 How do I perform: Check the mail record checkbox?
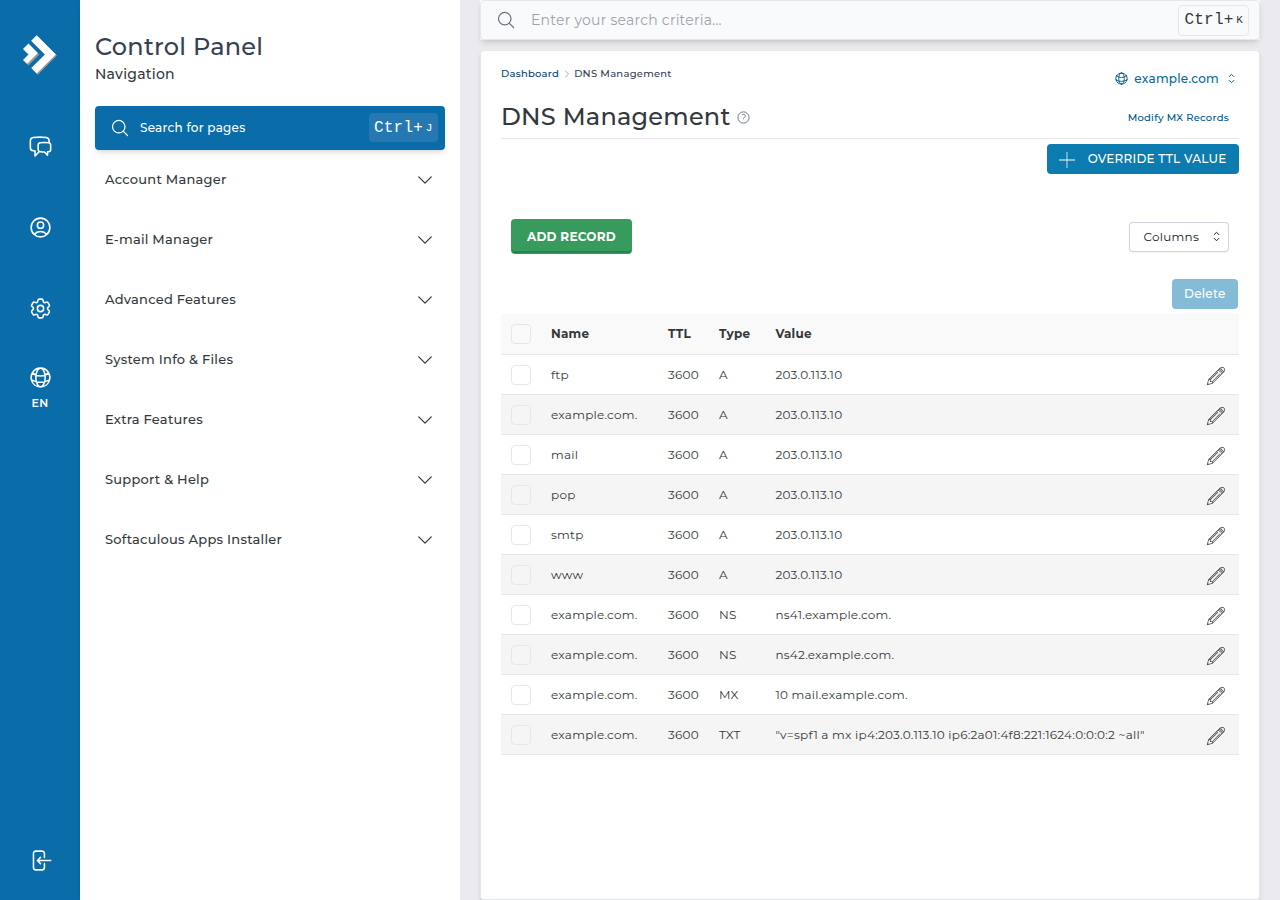[x=521, y=455]
